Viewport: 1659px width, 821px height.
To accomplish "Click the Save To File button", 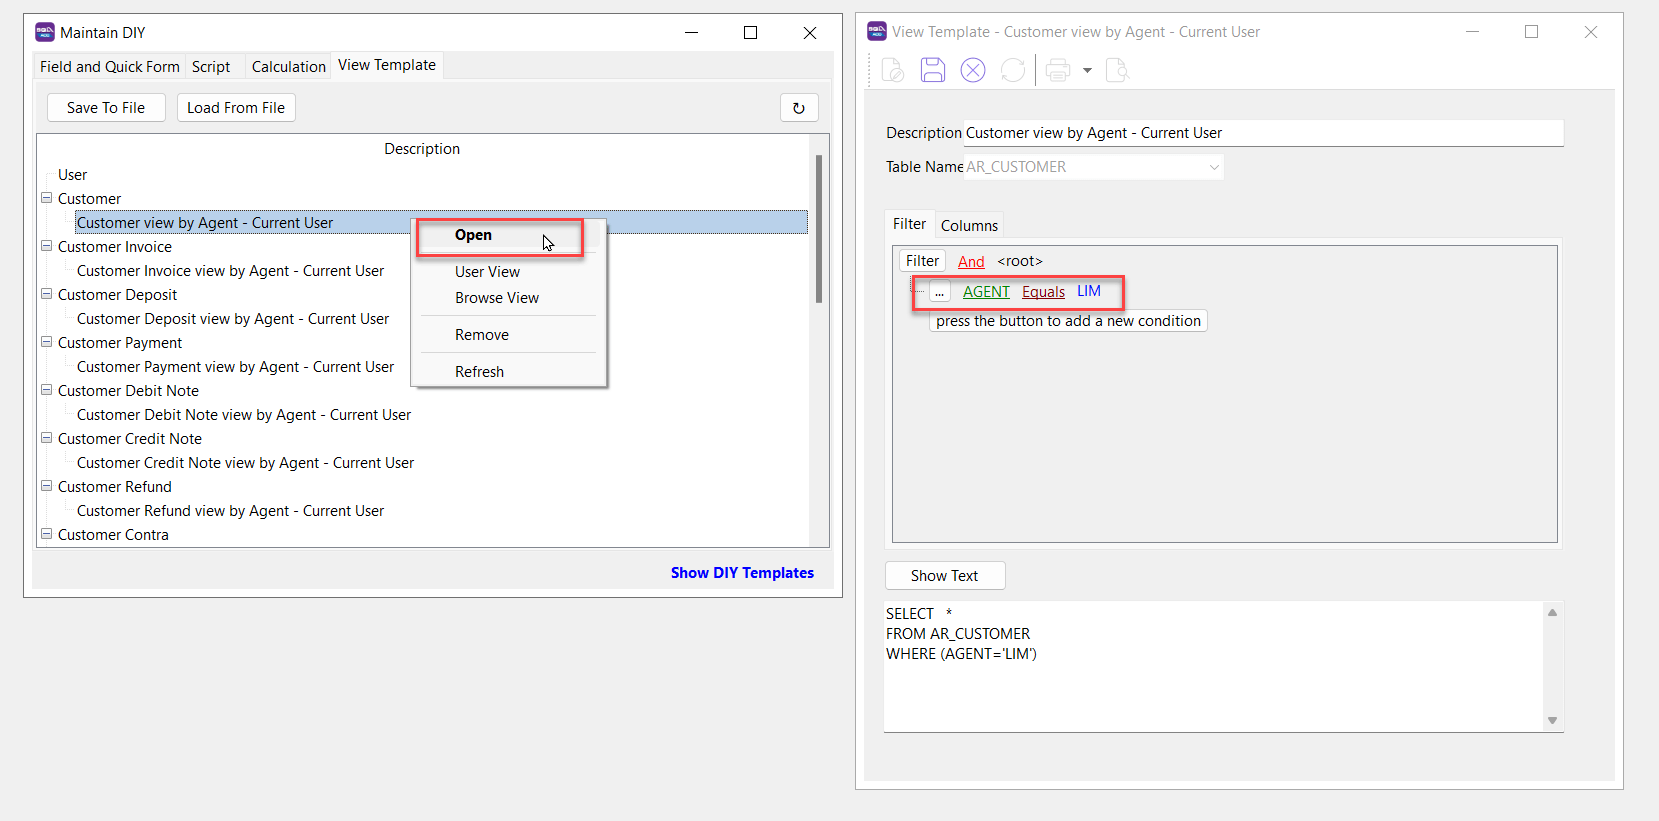I will (x=106, y=108).
